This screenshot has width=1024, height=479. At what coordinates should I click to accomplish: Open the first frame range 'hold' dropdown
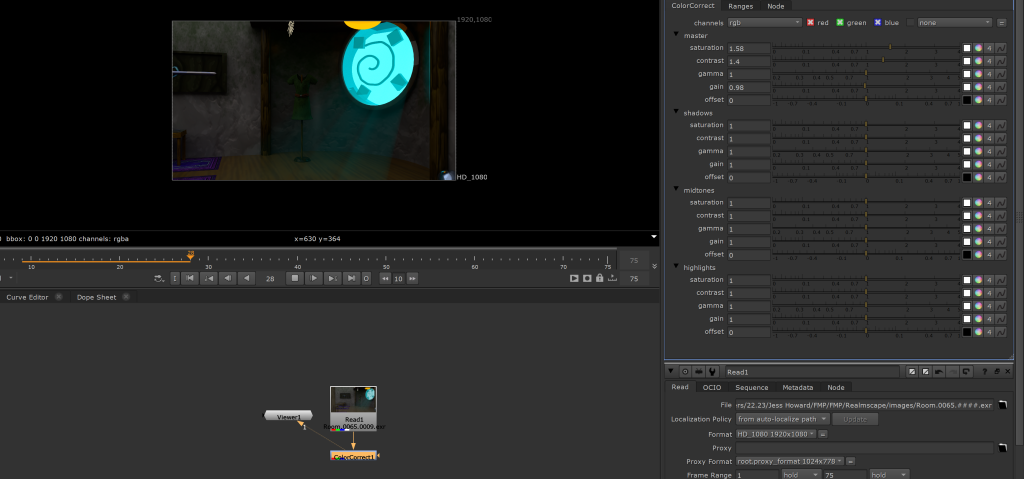click(x=799, y=475)
